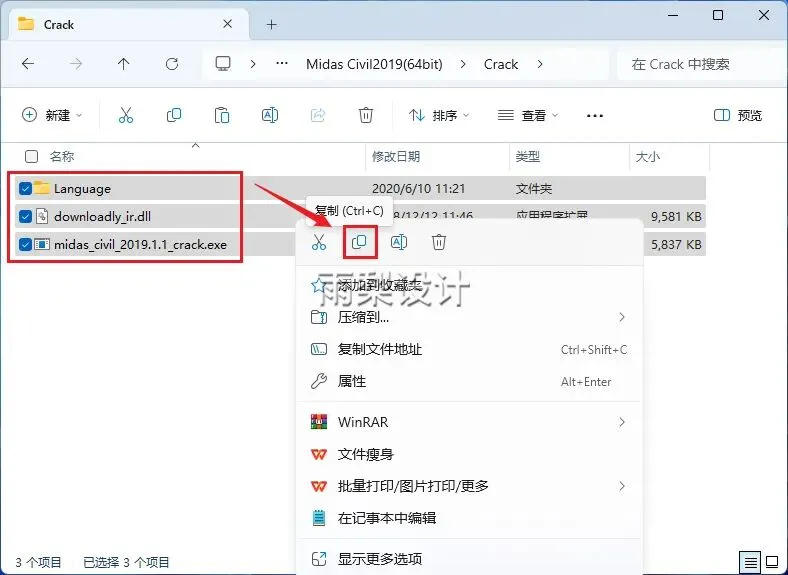Sort by the Type (类型) column header
The width and height of the screenshot is (788, 575).
point(528,157)
